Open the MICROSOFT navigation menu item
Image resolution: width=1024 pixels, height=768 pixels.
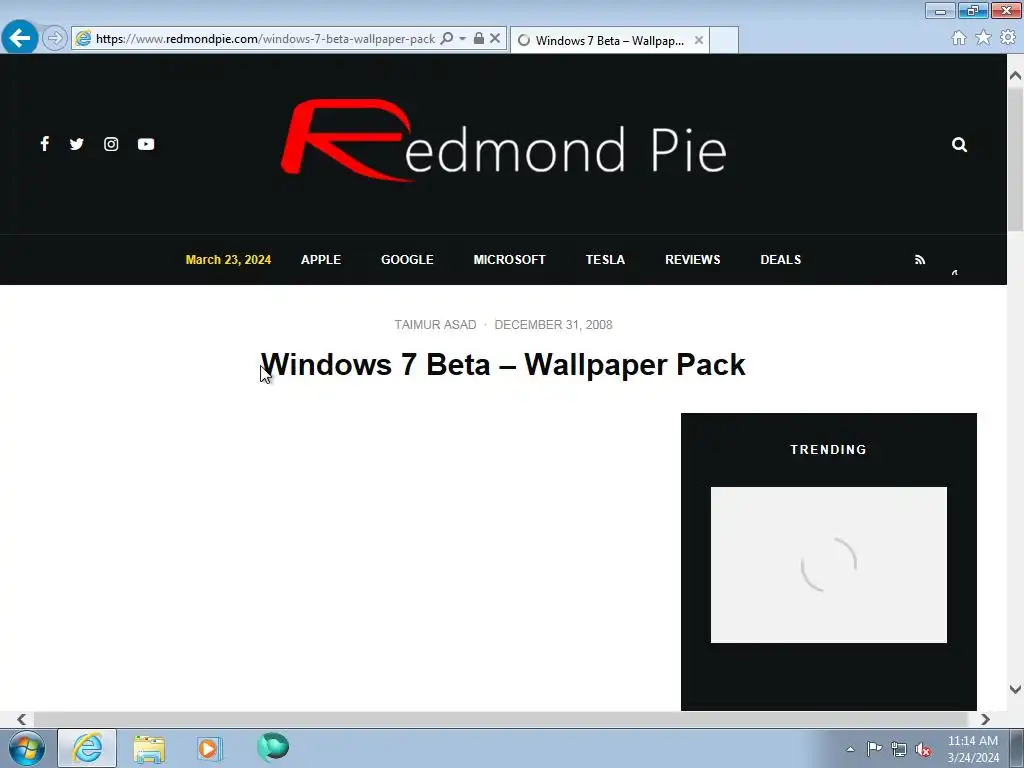tap(509, 260)
